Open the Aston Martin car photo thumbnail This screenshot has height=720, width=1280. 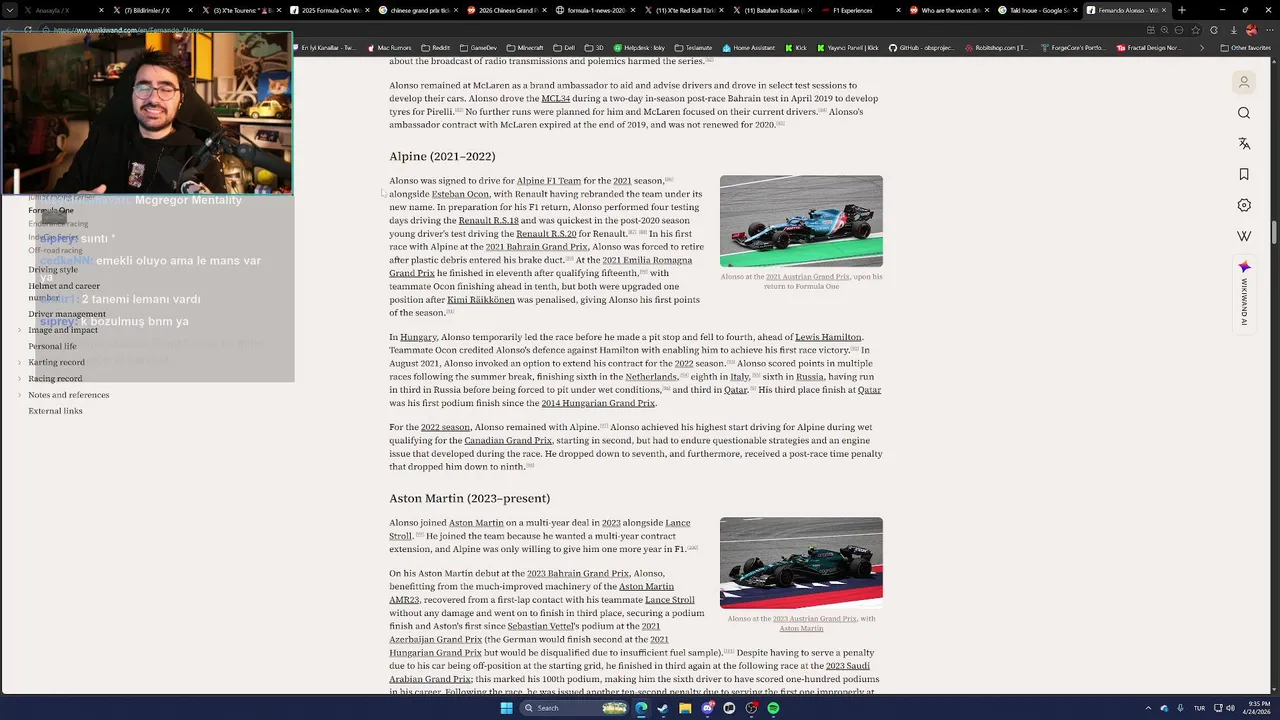coord(801,563)
